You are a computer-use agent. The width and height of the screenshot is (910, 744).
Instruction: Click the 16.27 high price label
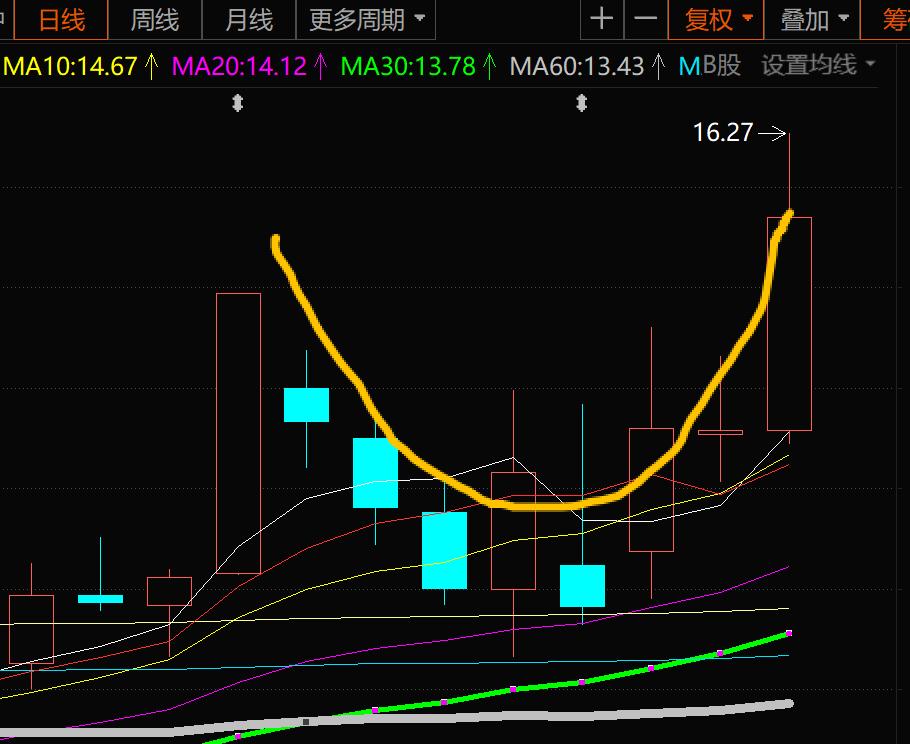click(x=723, y=132)
